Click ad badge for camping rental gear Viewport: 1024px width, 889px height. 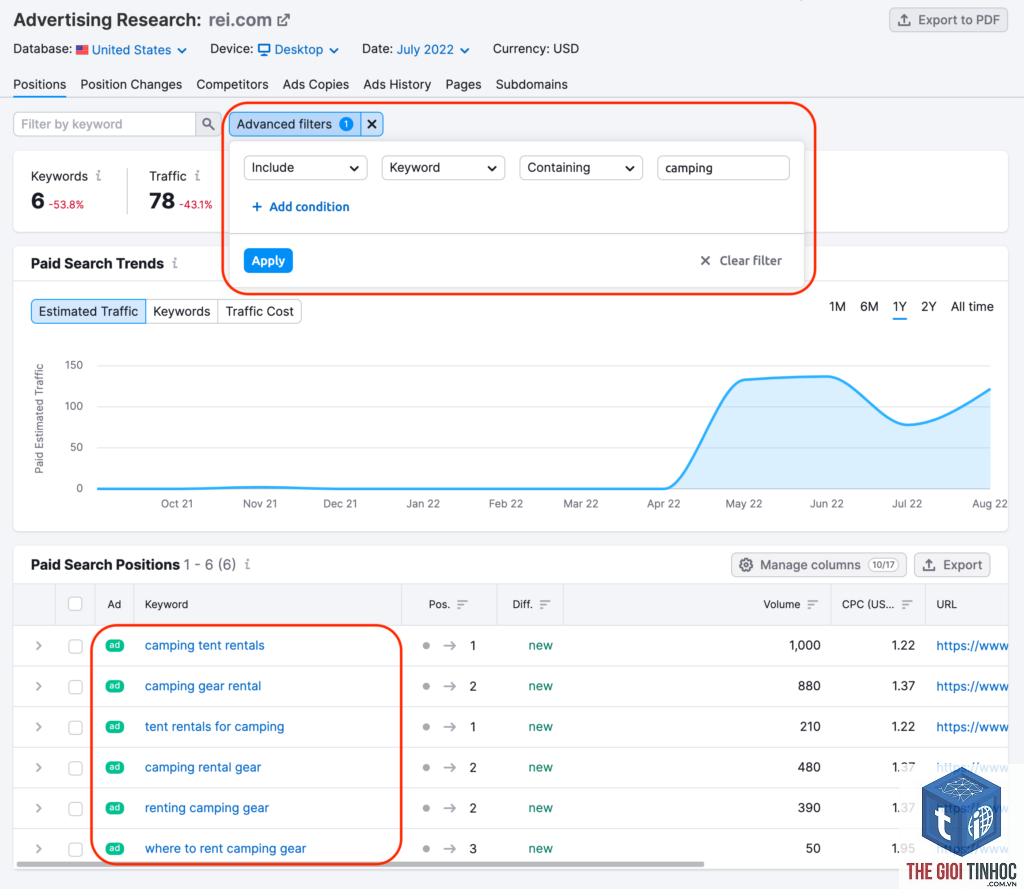click(115, 767)
